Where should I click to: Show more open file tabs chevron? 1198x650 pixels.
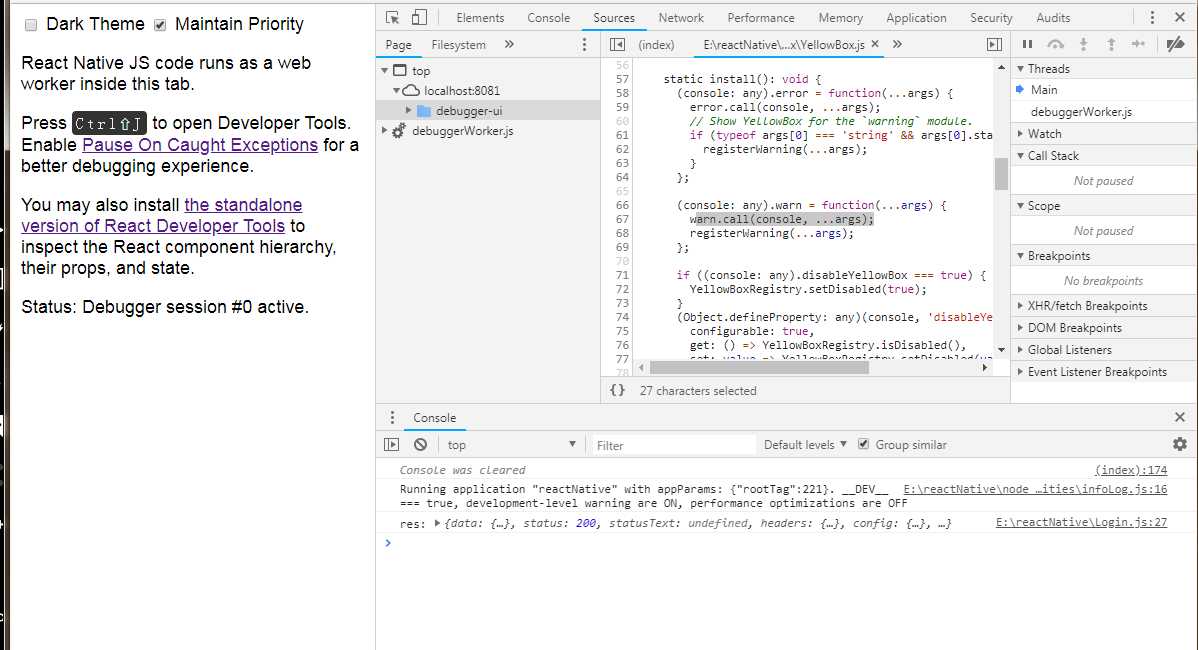897,44
